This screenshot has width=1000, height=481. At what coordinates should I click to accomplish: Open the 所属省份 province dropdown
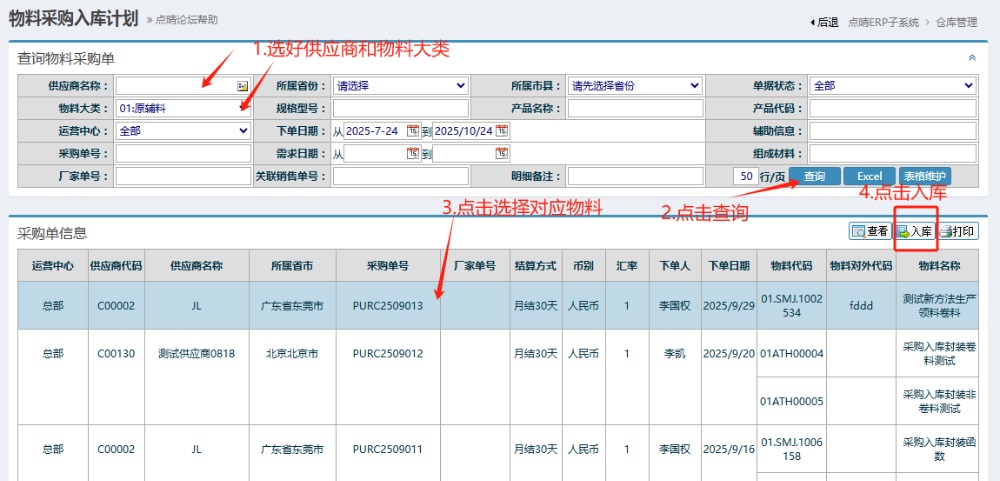point(400,86)
